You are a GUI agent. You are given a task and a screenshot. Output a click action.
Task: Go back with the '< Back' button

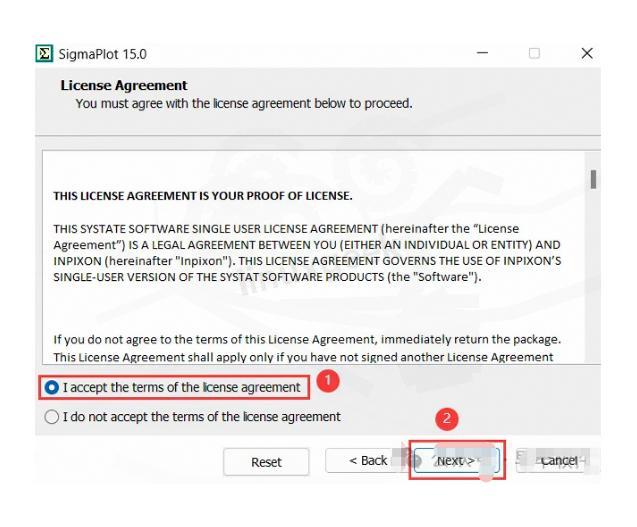pos(368,460)
